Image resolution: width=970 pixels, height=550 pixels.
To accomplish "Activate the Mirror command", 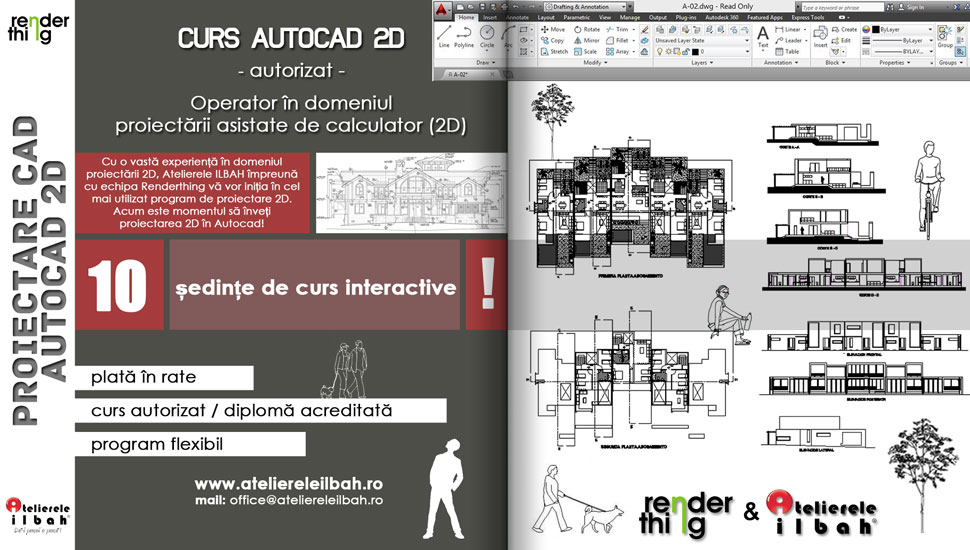I will tap(586, 41).
